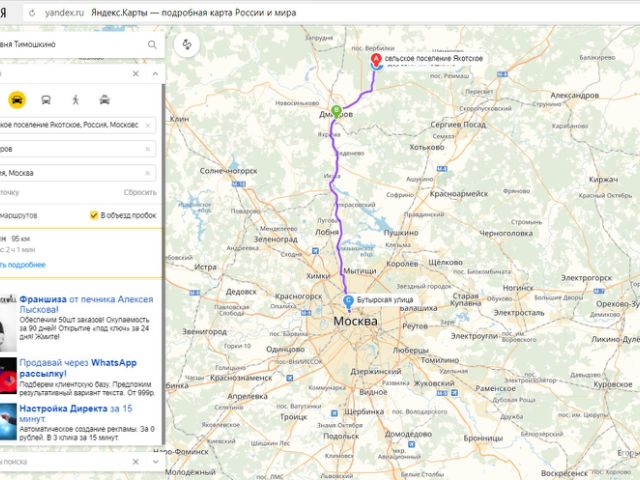This screenshot has height=480, width=640.
Task: Click the browser reload icon
Action: pyautogui.click(x=32, y=13)
